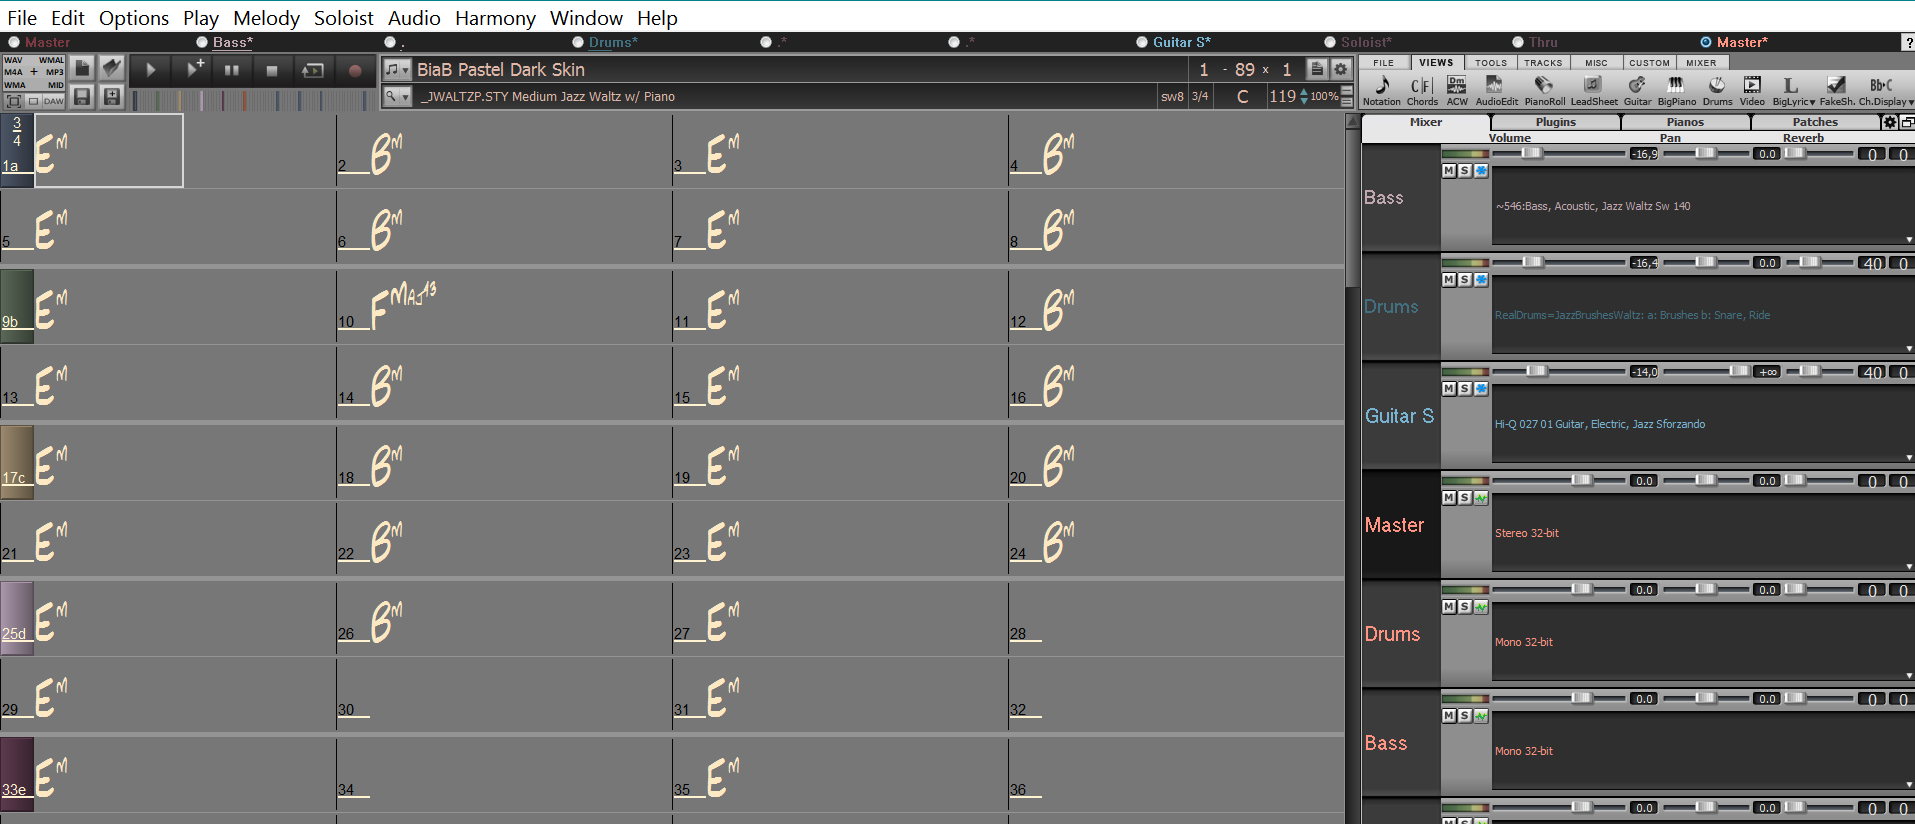
Task: Adjust the Drums track pan slider
Action: [x=1706, y=262]
